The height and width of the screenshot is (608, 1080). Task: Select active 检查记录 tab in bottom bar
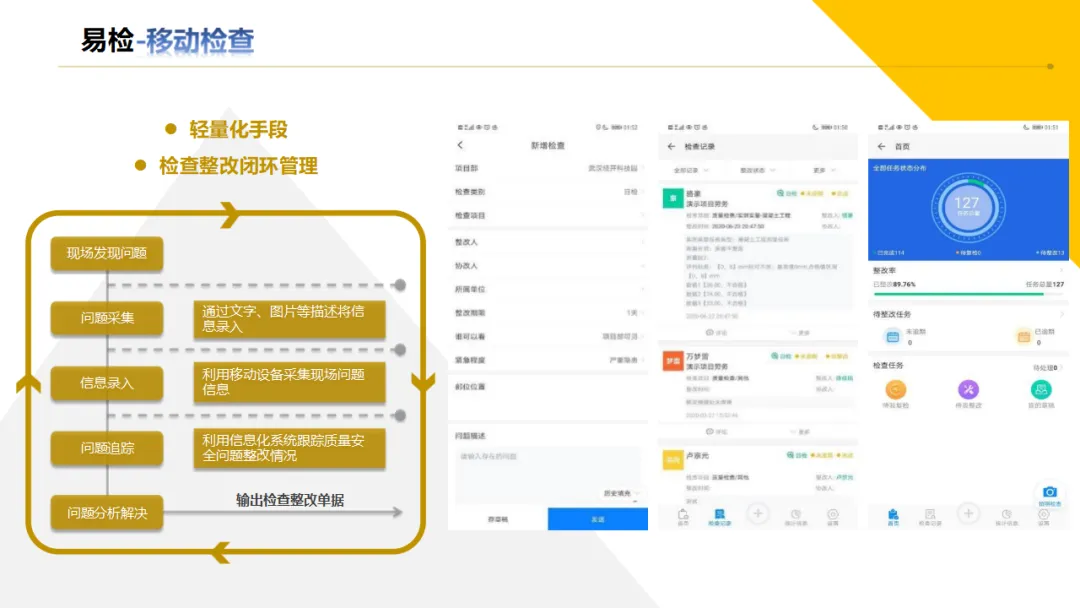point(720,518)
